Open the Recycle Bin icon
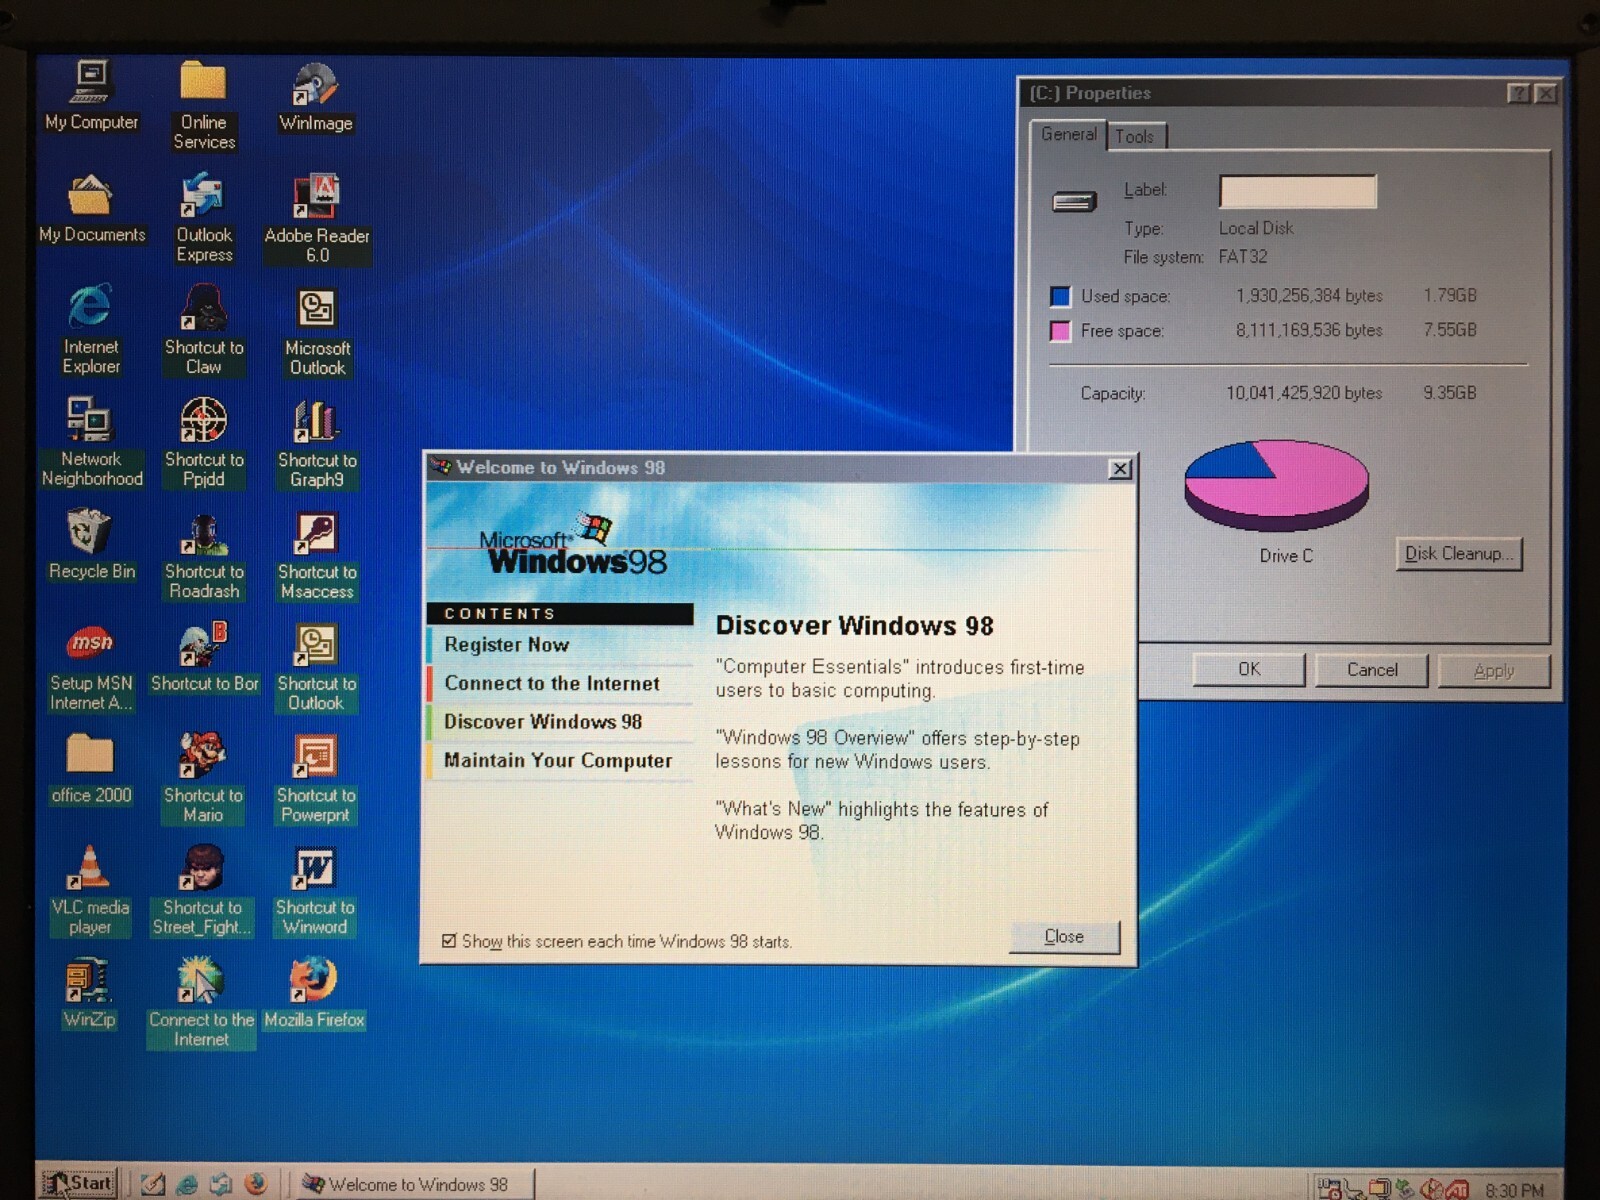This screenshot has height=1200, width=1600. coord(91,545)
